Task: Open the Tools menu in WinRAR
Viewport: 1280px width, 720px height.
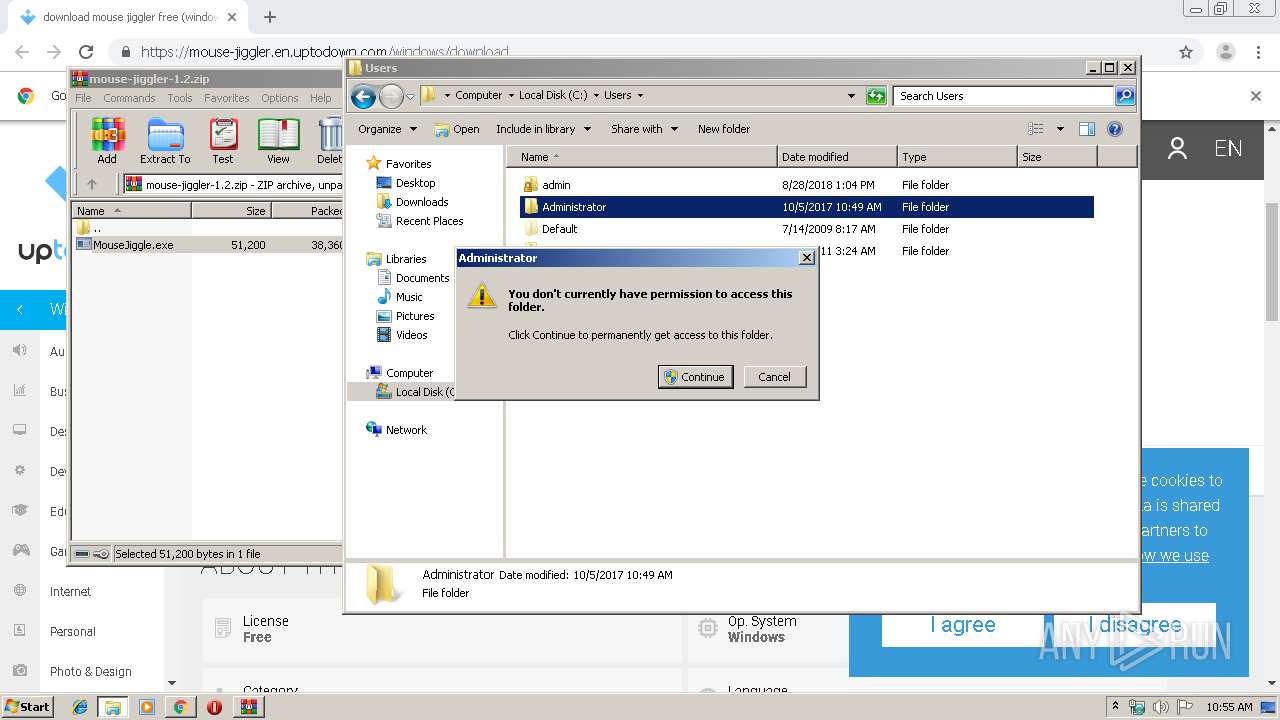Action: (180, 98)
